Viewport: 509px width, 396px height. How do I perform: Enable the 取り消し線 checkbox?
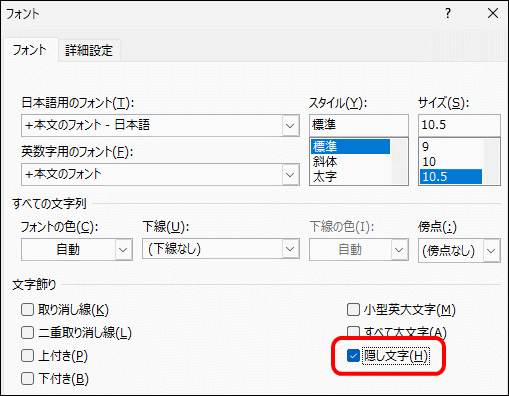(x=27, y=310)
